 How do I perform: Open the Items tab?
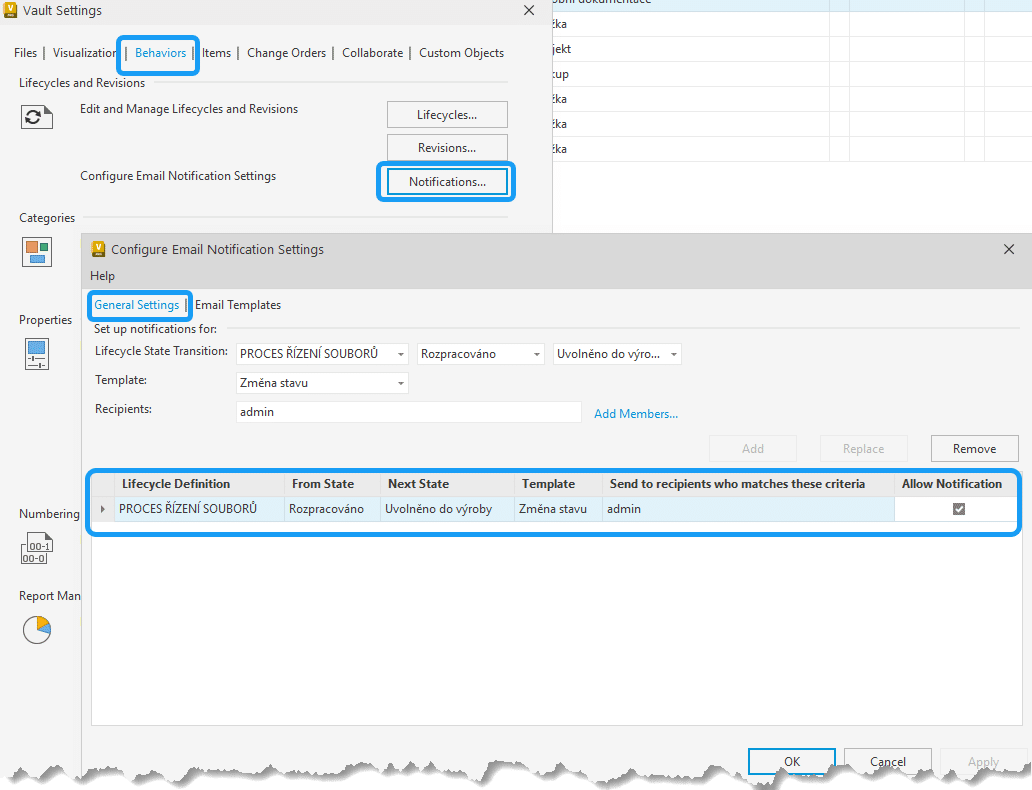tap(217, 53)
